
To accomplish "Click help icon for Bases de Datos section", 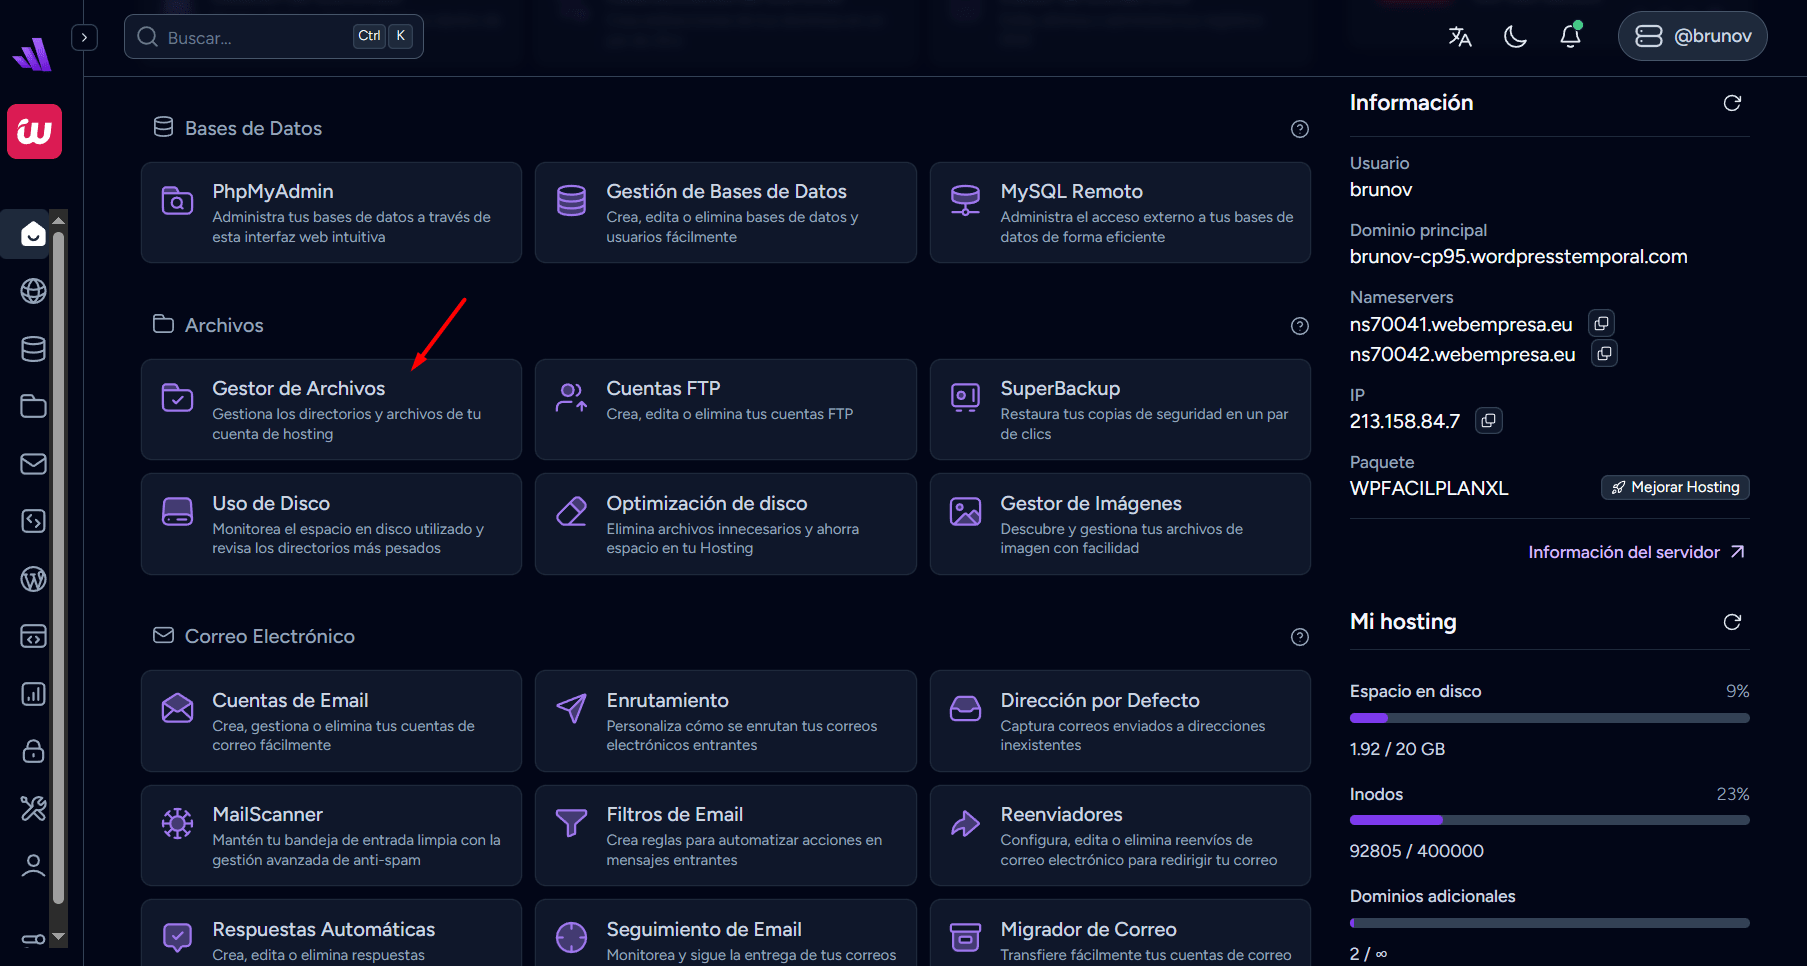I will tap(1299, 129).
